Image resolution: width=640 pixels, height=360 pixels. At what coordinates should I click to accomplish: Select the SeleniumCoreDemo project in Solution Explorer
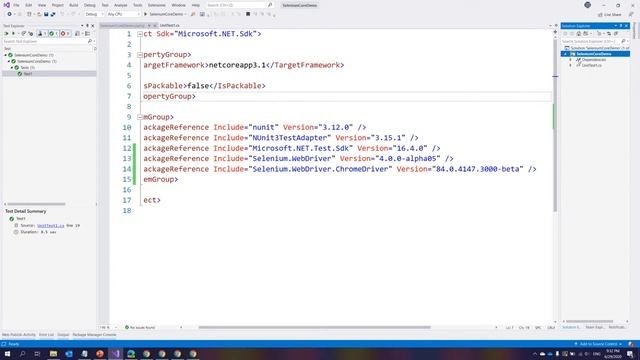594,54
